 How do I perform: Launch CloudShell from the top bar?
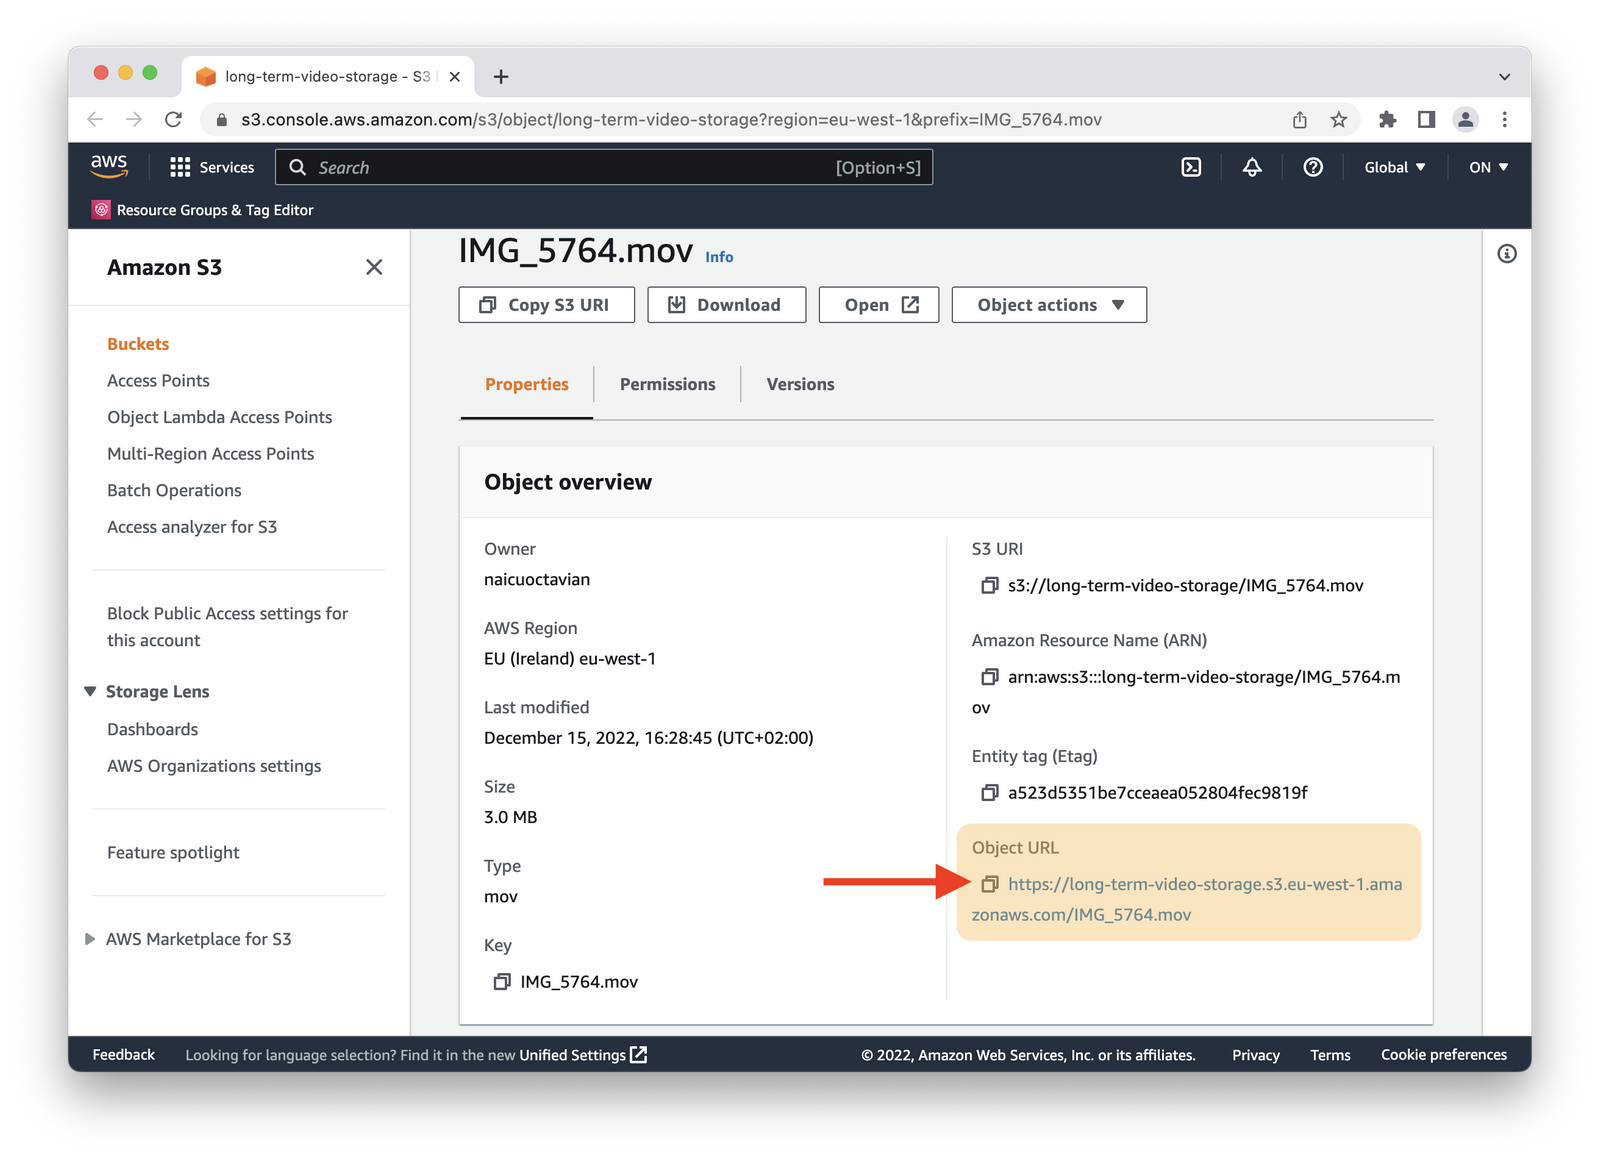tap(1190, 167)
